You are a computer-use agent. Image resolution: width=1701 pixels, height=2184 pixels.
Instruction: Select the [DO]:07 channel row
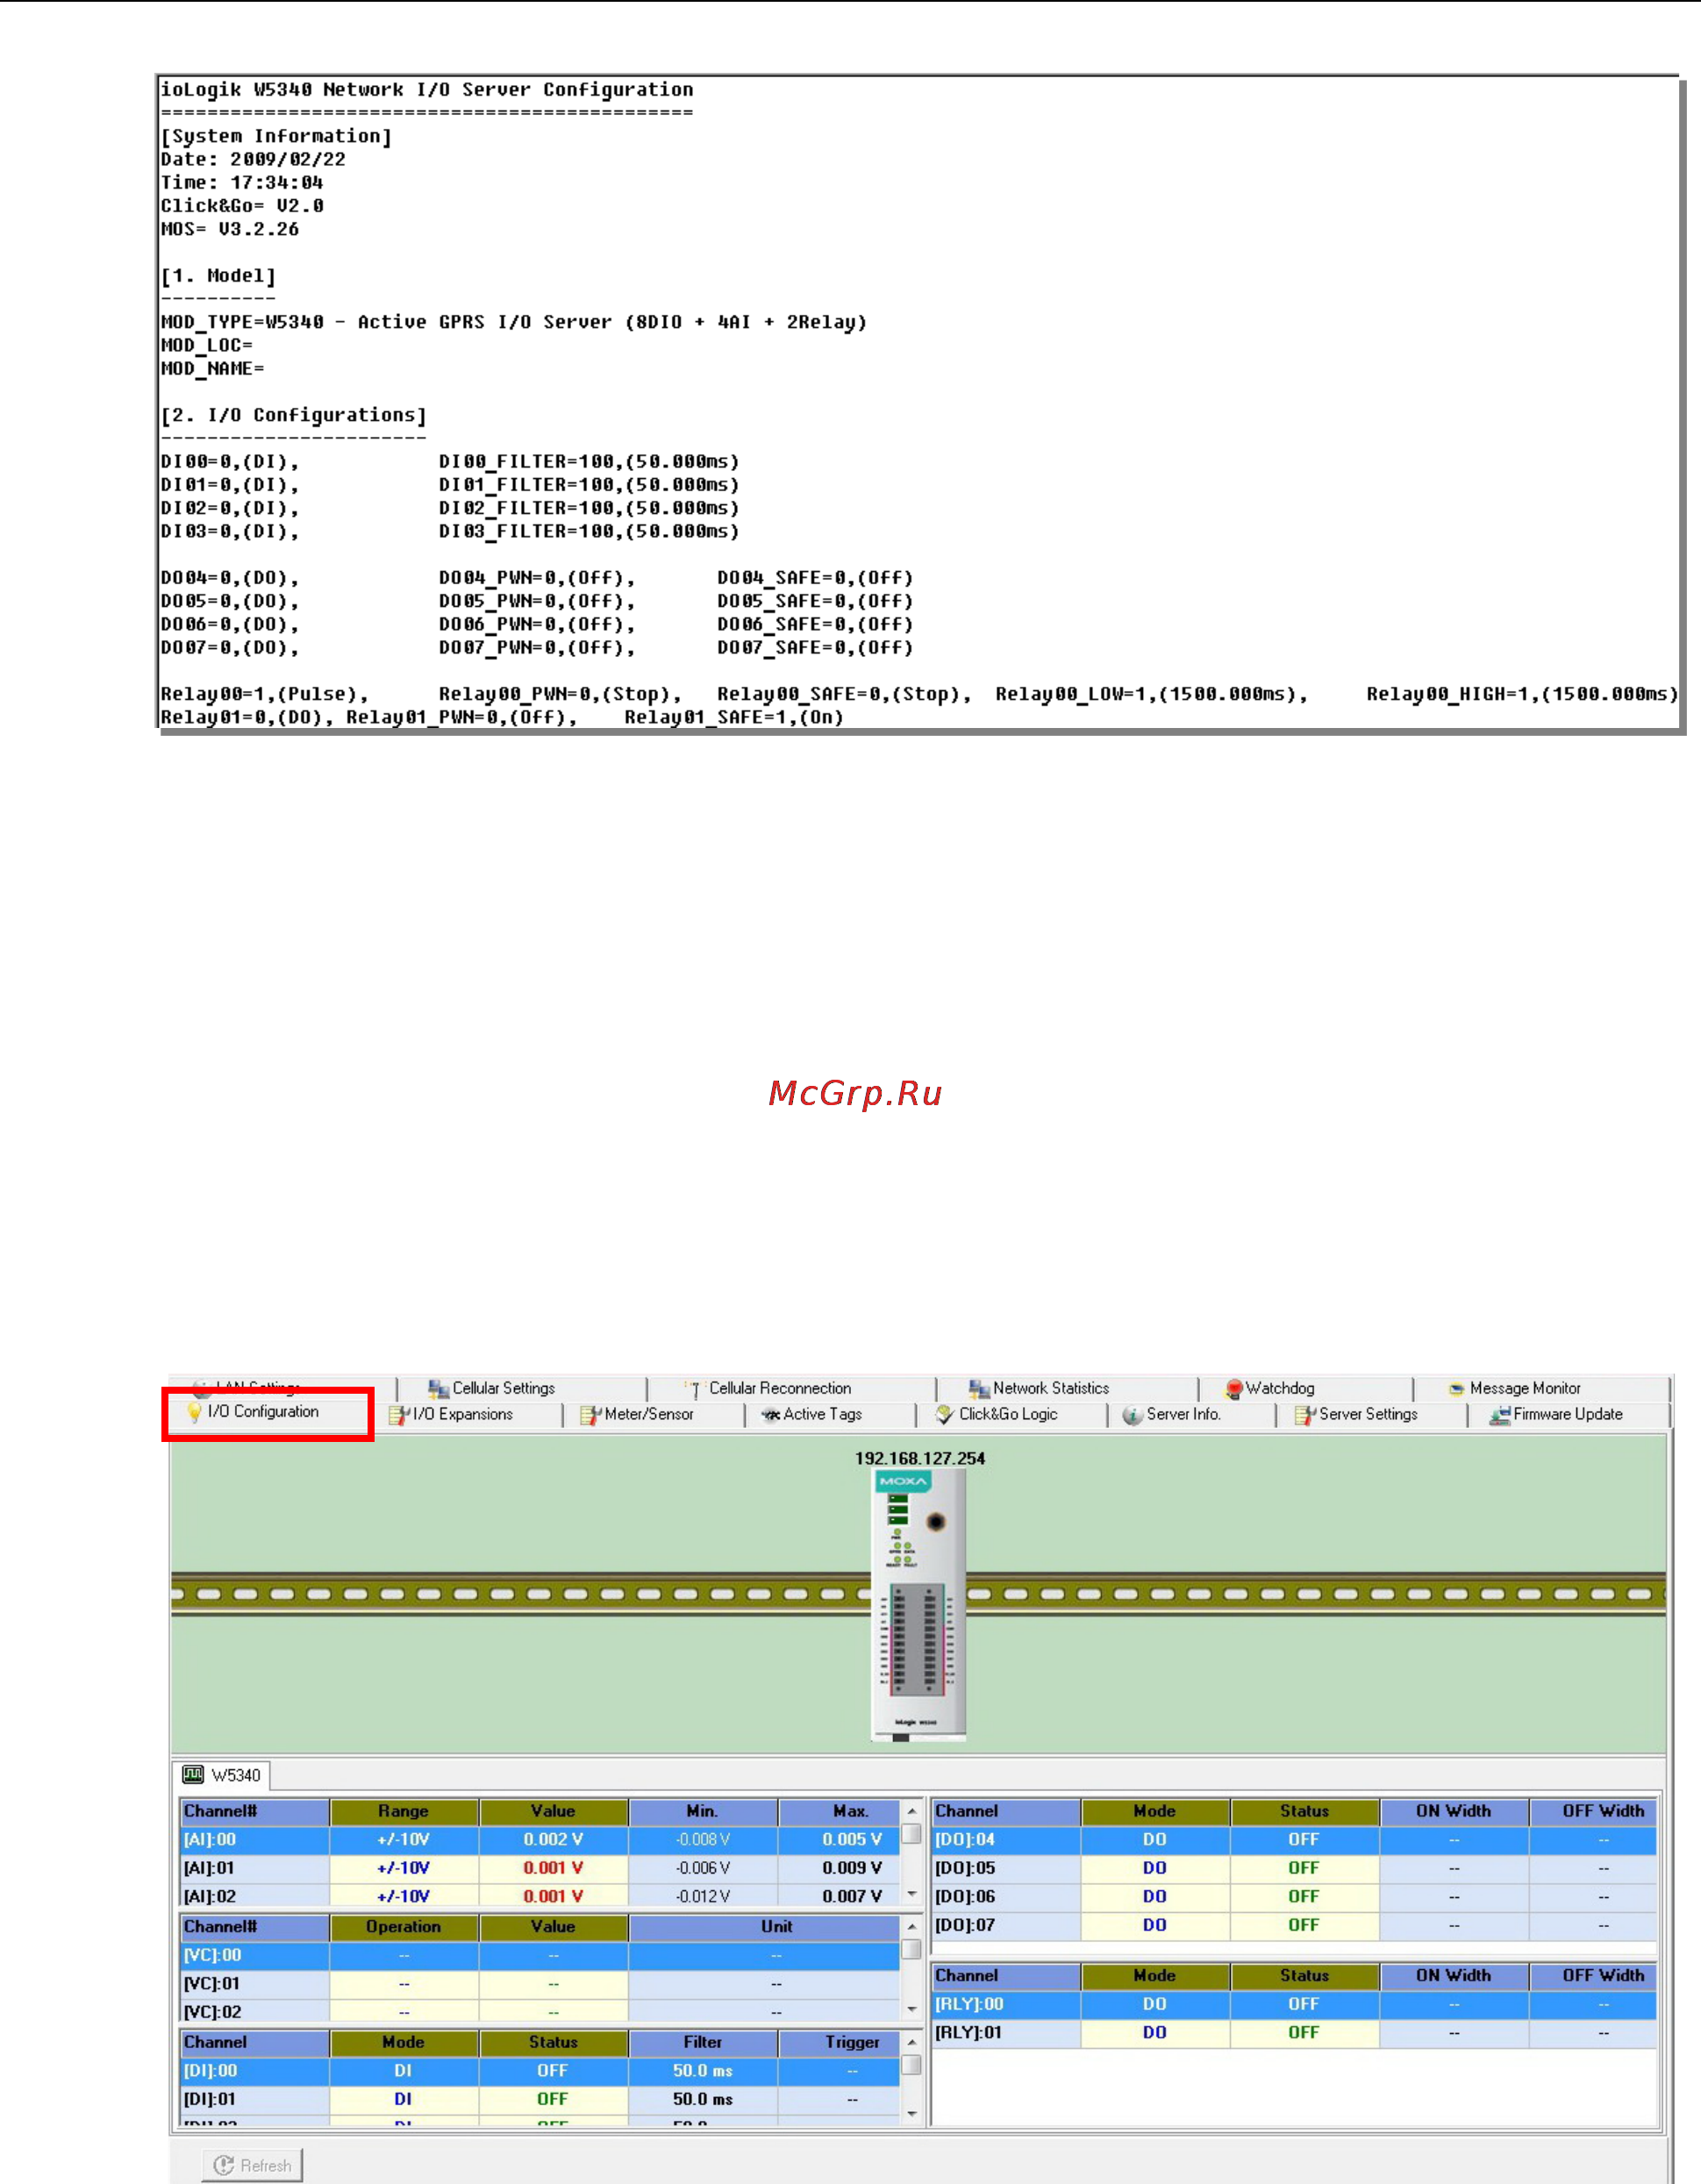pyautogui.click(x=1294, y=1925)
